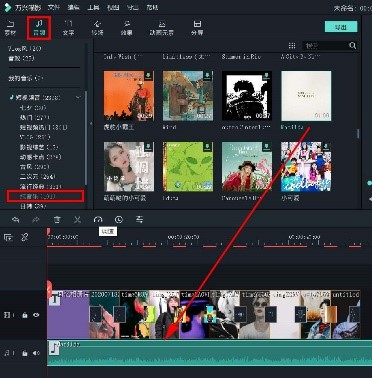Select the 古风 category
The image size is (372, 378).
(35, 167)
